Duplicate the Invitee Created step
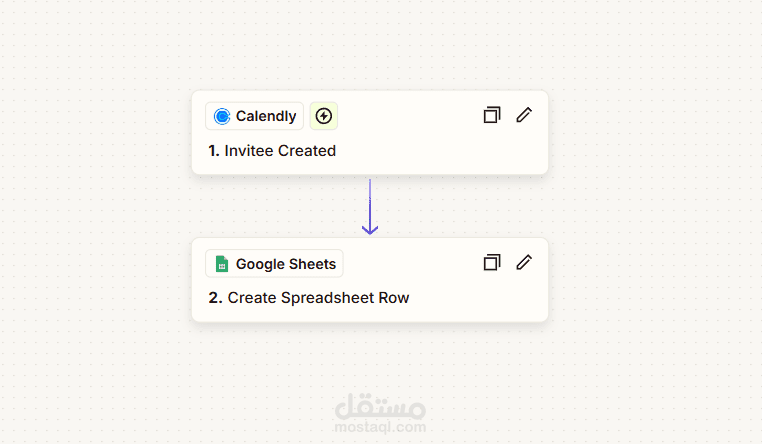Viewport: 762px width, 444px height. [491, 115]
